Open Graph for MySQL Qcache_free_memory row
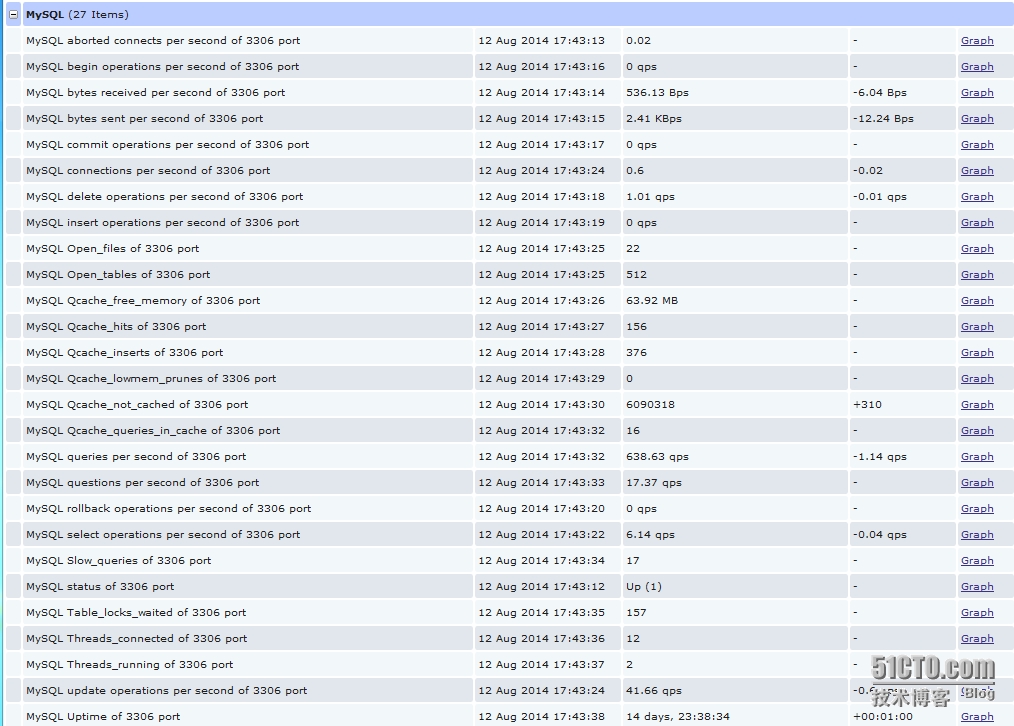This screenshot has width=1014, height=726. pyautogui.click(x=976, y=301)
